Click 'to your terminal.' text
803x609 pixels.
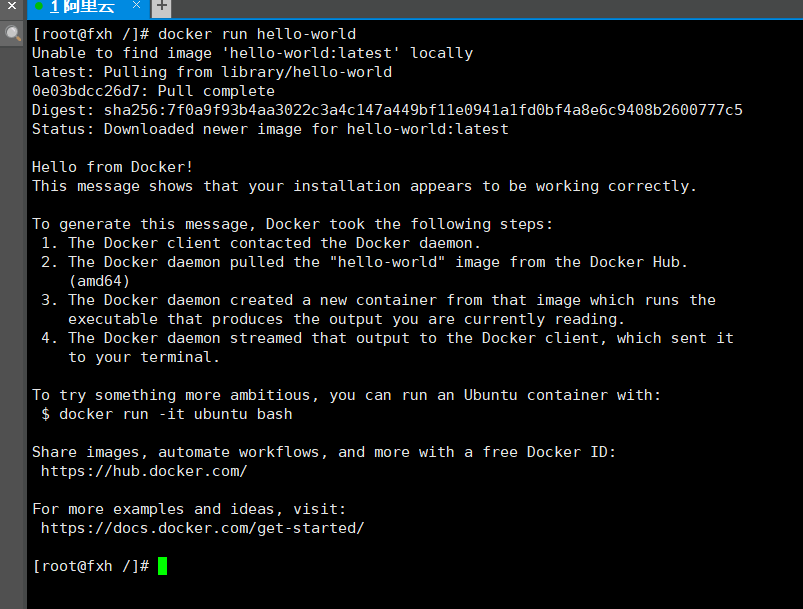click(144, 357)
